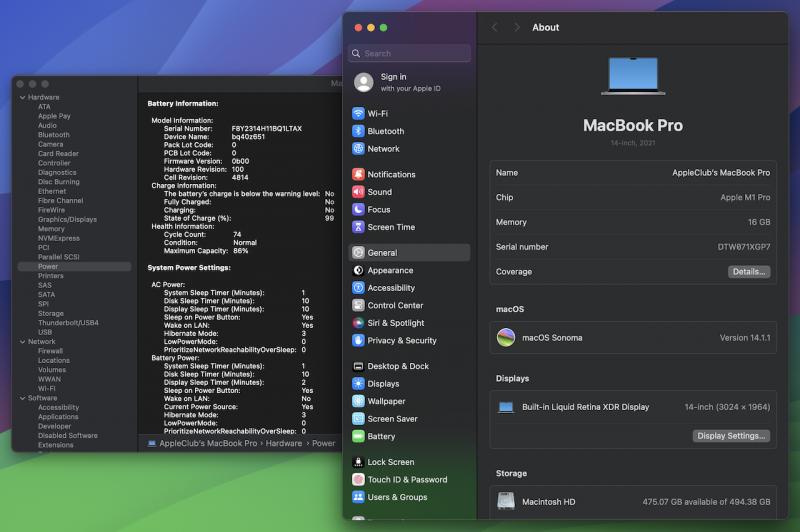This screenshot has height=532, width=800.
Task: Select Graphics/Displays in System Information
Action: tap(67, 219)
